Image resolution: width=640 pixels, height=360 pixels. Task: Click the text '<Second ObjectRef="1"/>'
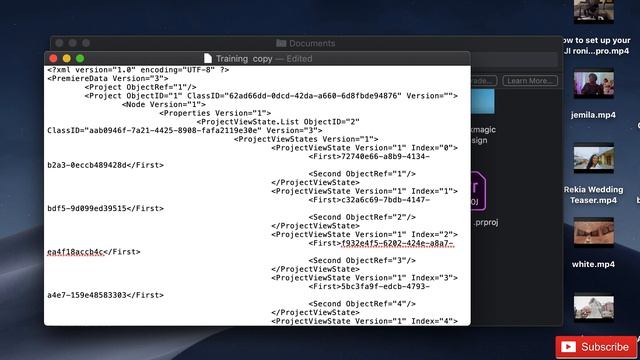pos(362,174)
